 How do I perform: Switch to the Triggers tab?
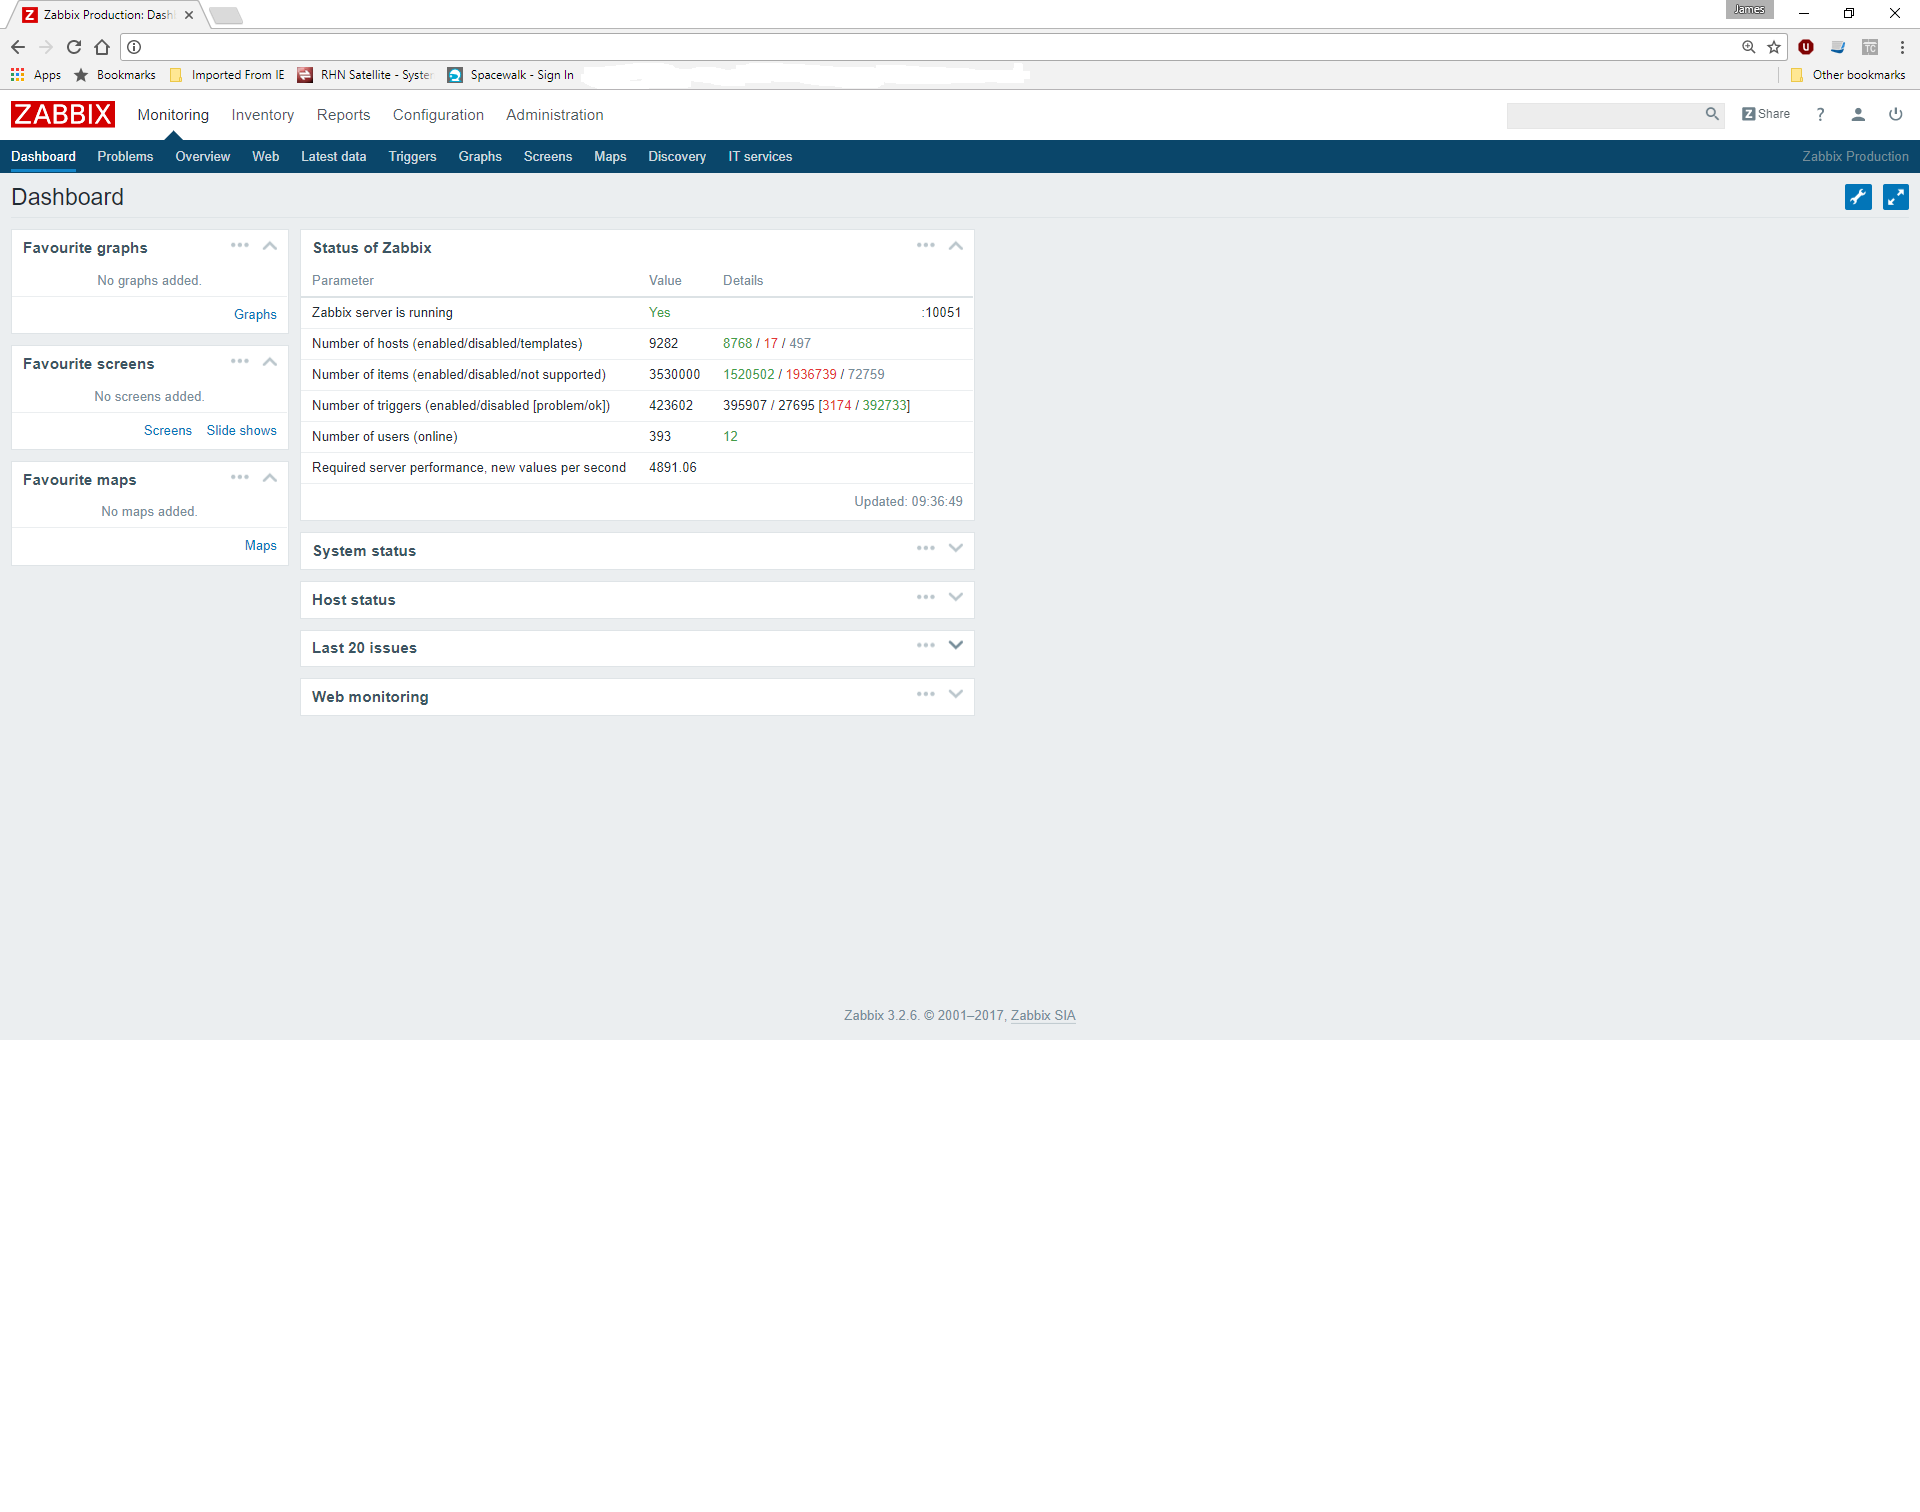(412, 157)
